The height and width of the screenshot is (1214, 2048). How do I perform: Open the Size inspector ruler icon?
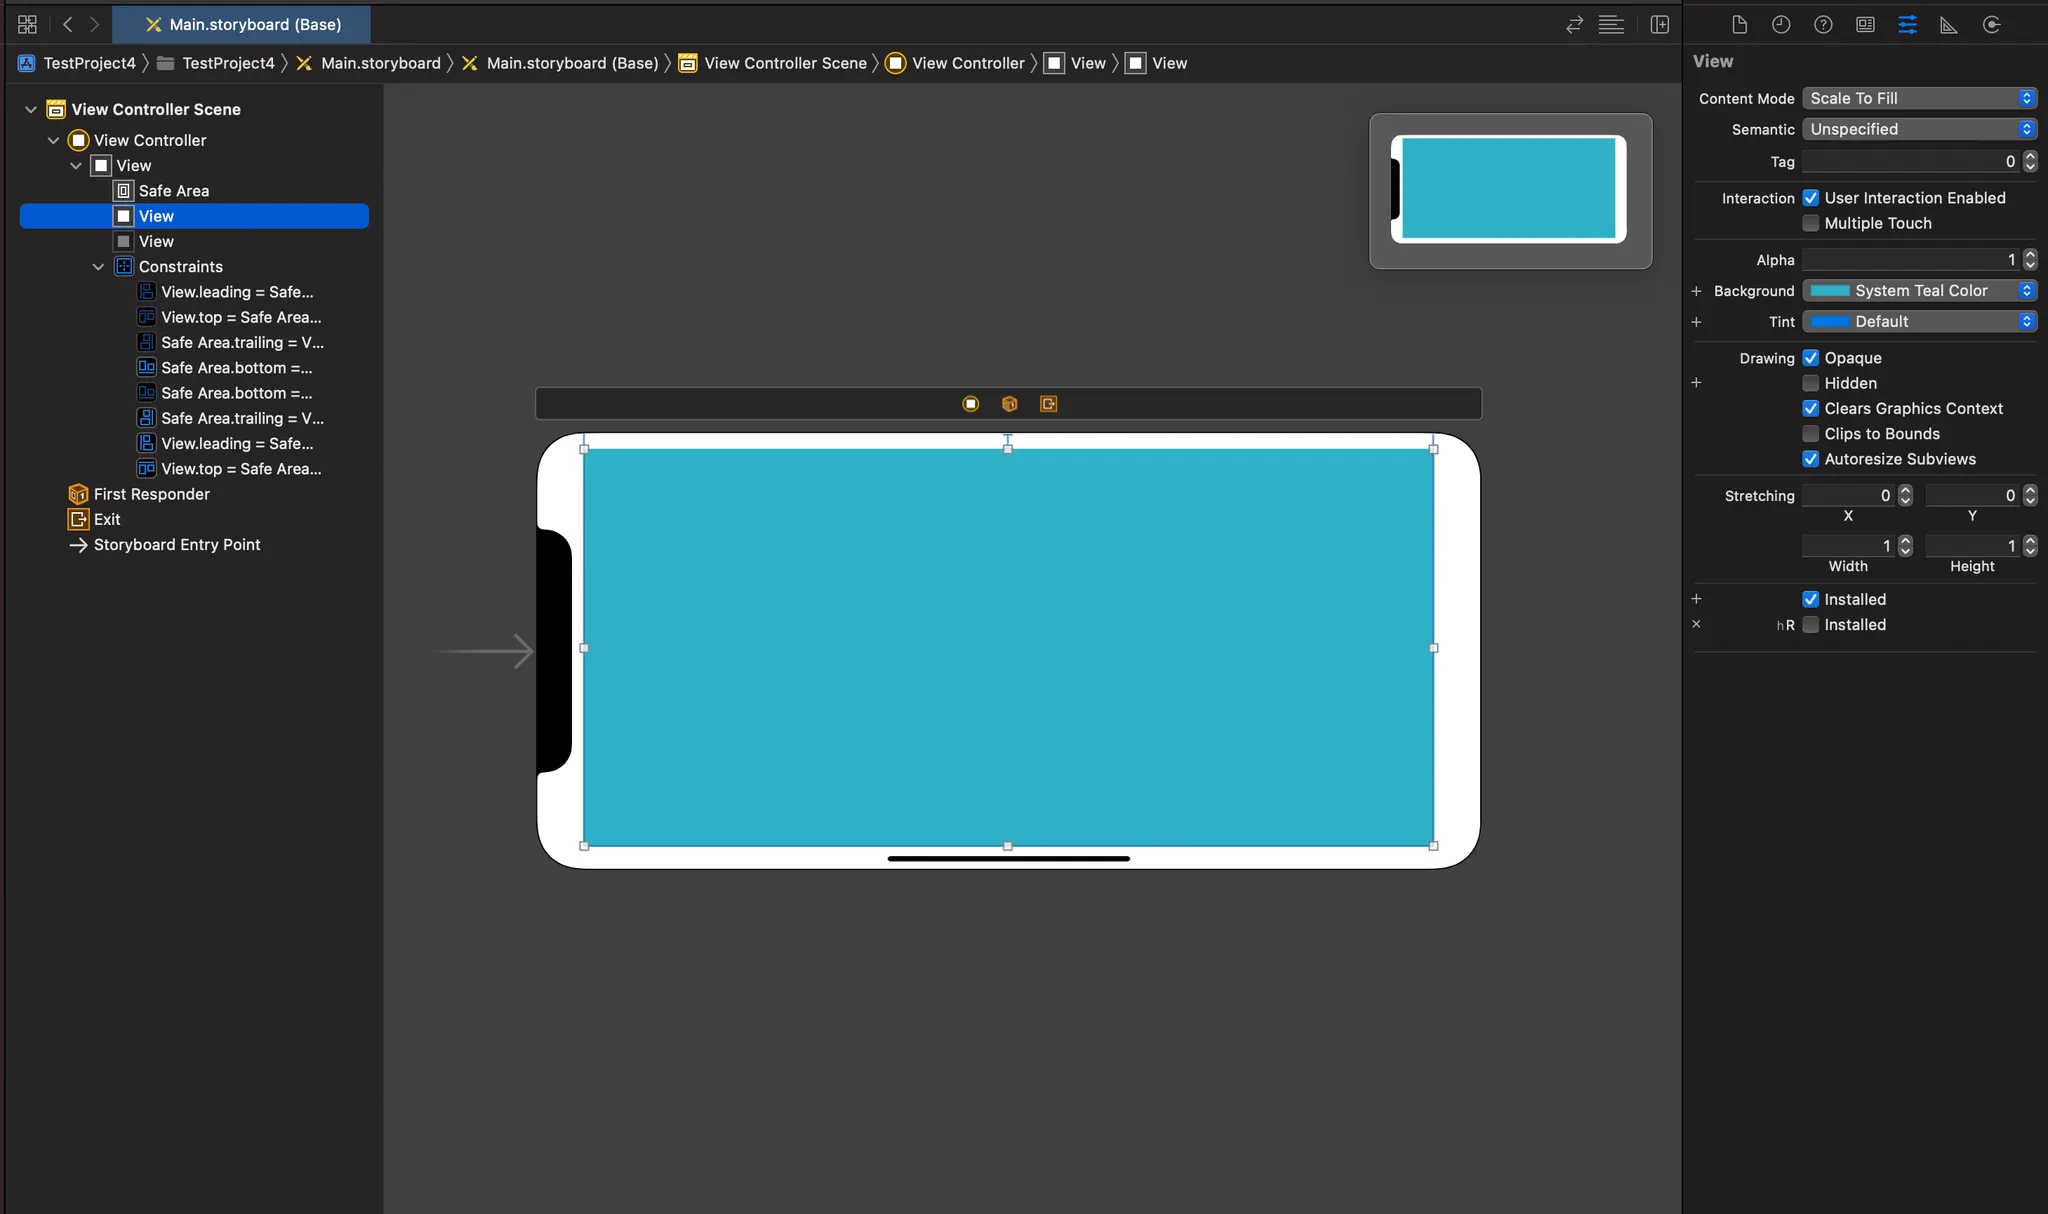click(1949, 25)
